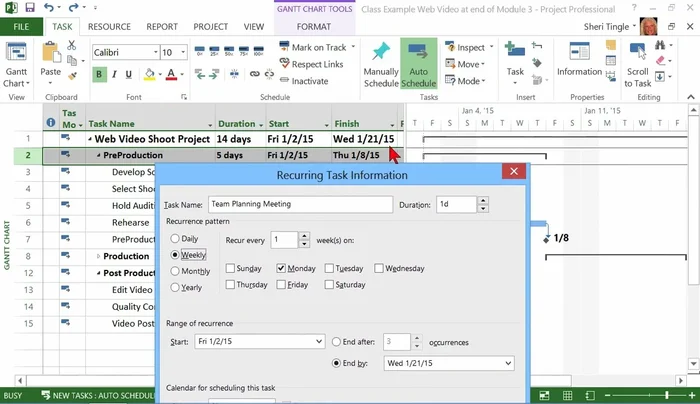The height and width of the screenshot is (404, 700).
Task: Click the font color swatch
Action: [x=171, y=74]
